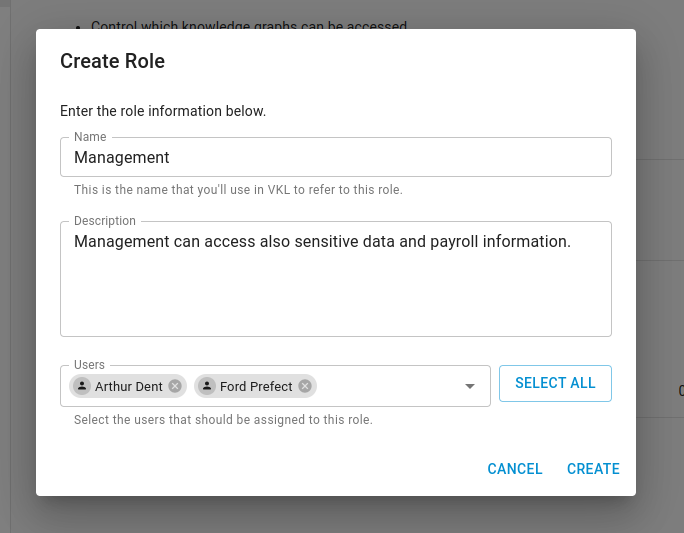Click the Name field label
Viewport: 684px width, 533px height.
coord(90,137)
